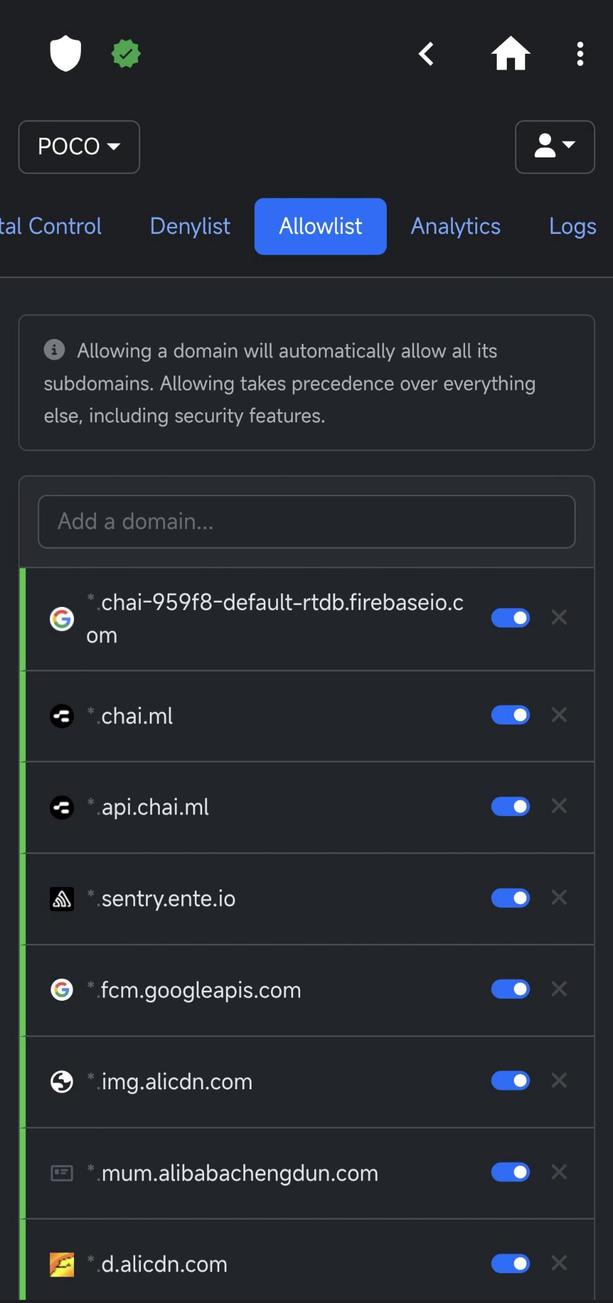The height and width of the screenshot is (1303, 613).
Task: Turn off allowing sentry.ente.io
Action: [510, 897]
